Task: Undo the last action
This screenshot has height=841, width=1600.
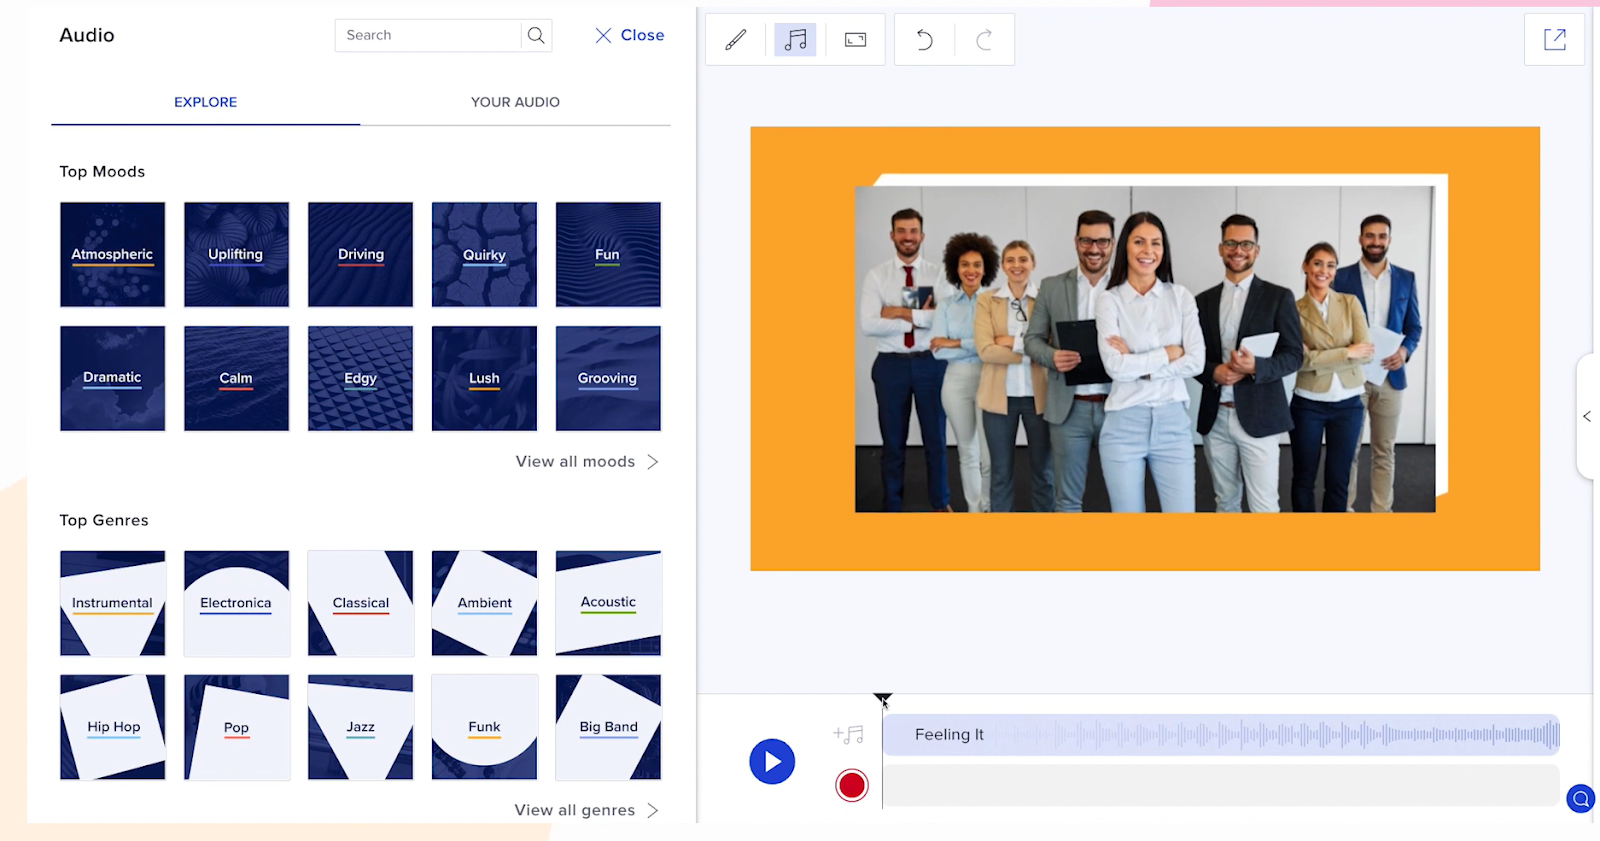Action: click(x=925, y=40)
